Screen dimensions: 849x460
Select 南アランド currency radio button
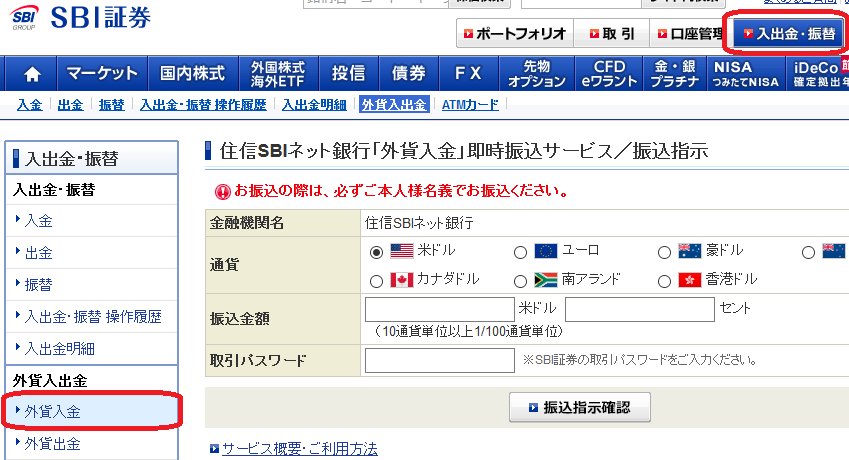(x=520, y=281)
